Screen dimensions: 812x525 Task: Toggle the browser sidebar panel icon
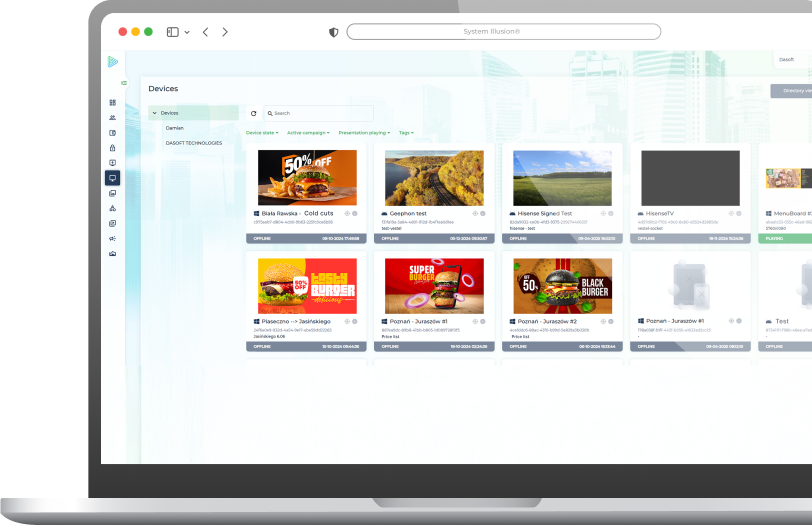(172, 32)
